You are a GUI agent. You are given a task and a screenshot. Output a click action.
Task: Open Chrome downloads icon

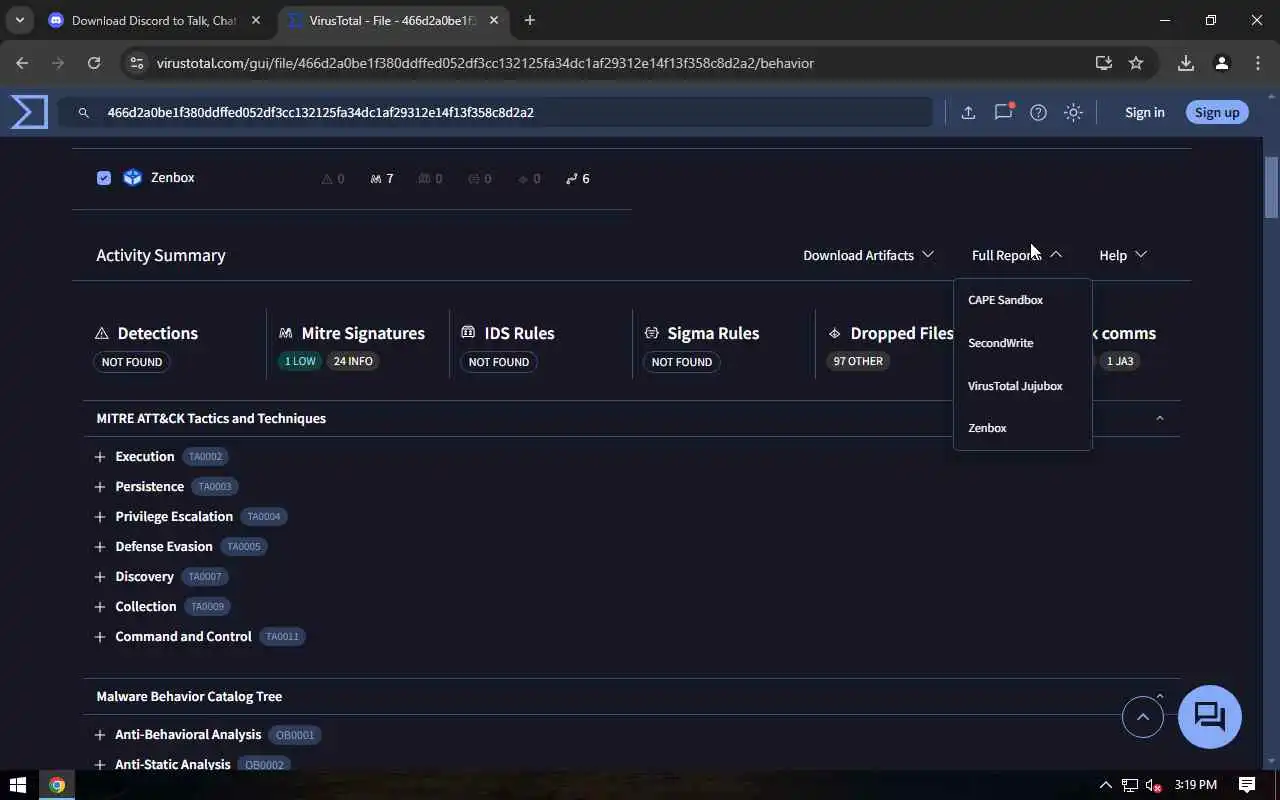(1185, 63)
